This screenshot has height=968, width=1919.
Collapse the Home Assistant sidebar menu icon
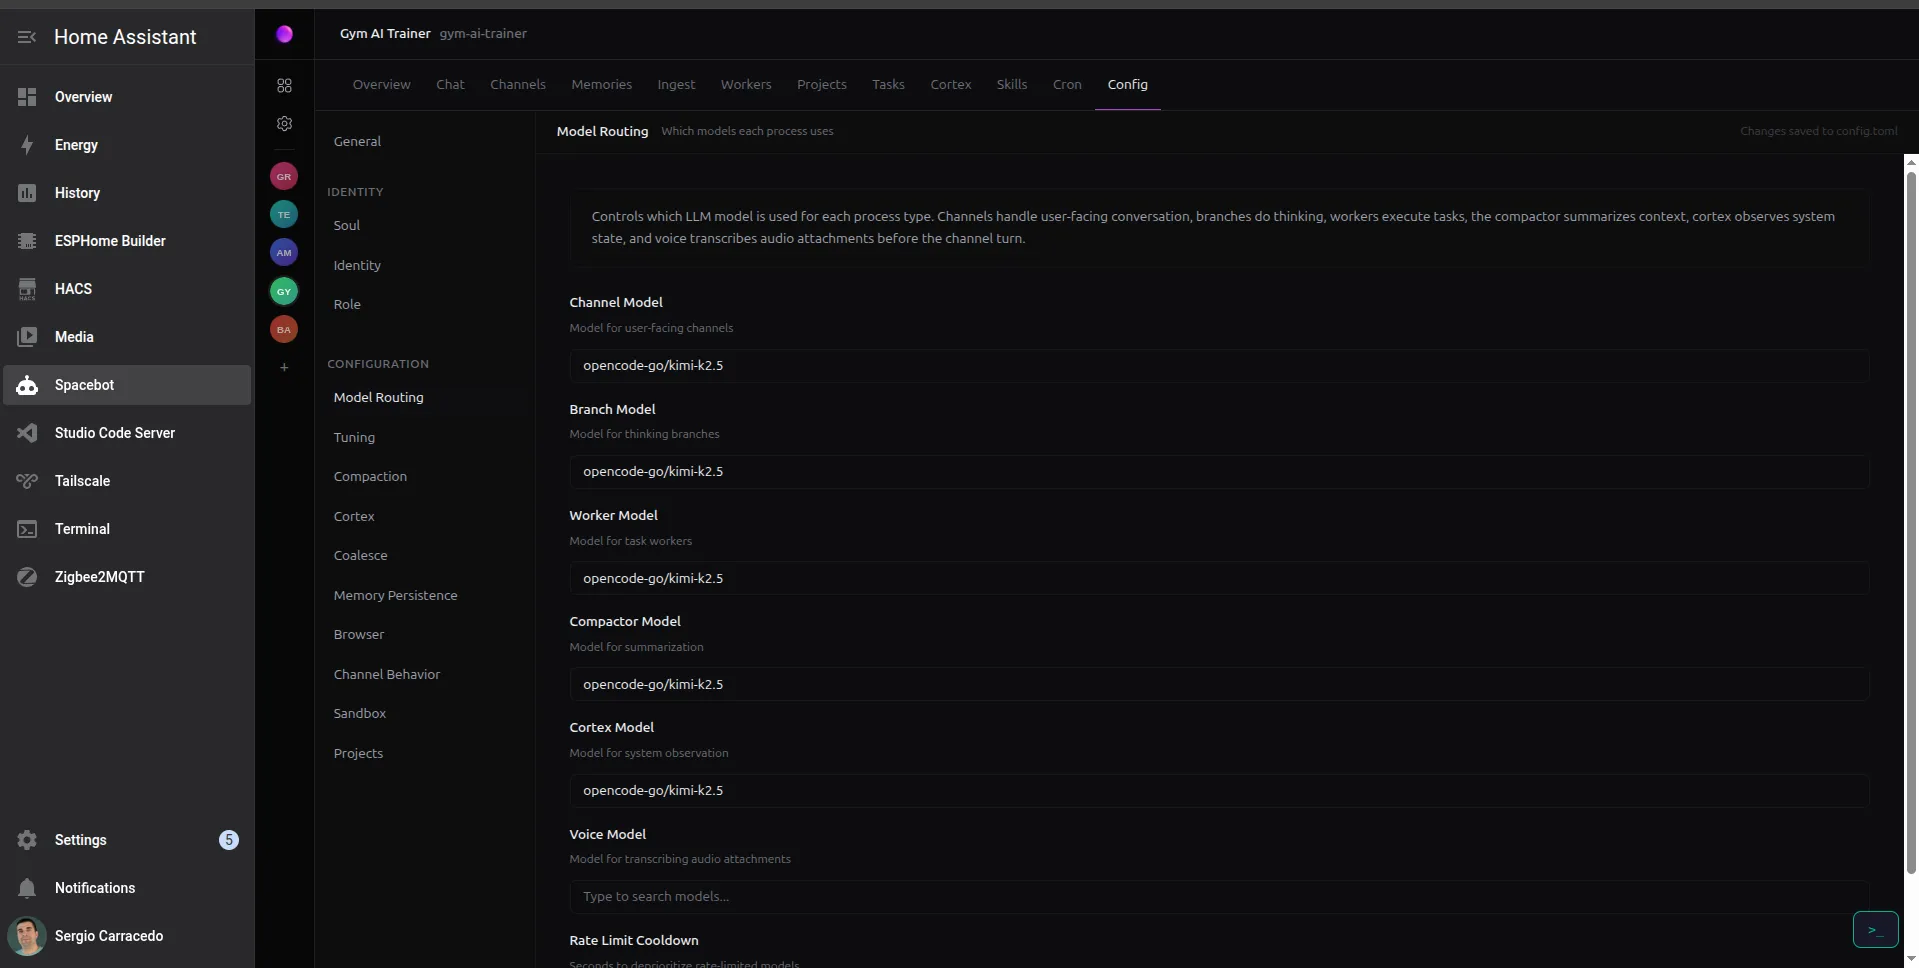pyautogui.click(x=27, y=37)
